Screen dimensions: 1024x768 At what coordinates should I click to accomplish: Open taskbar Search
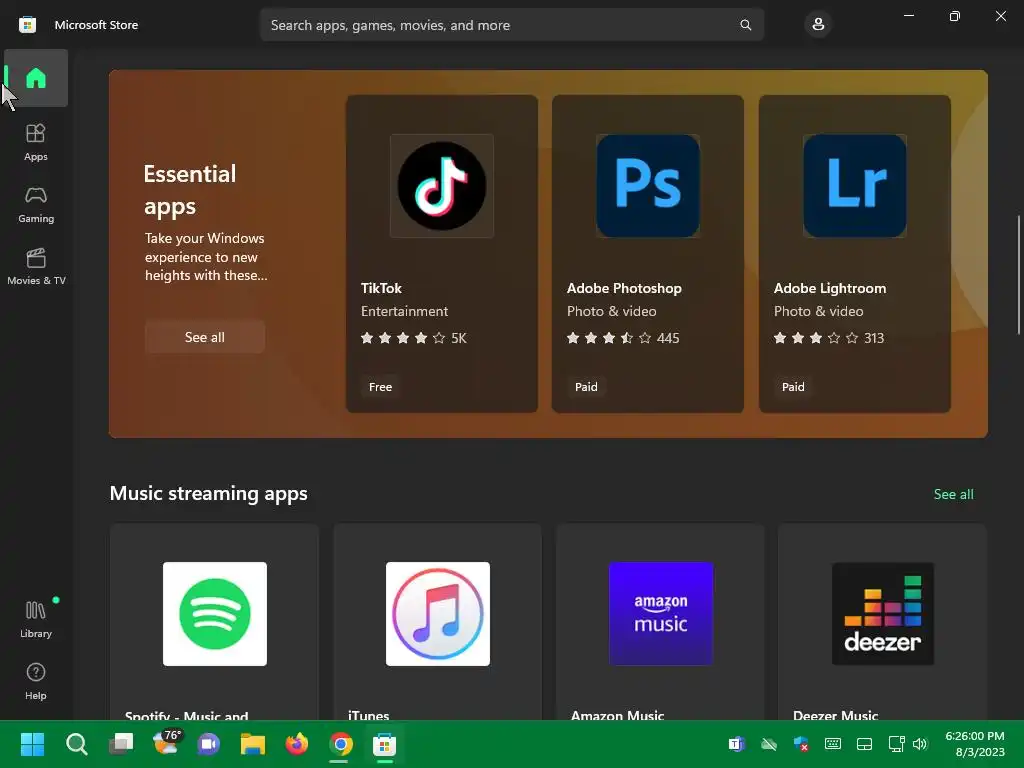(77, 744)
